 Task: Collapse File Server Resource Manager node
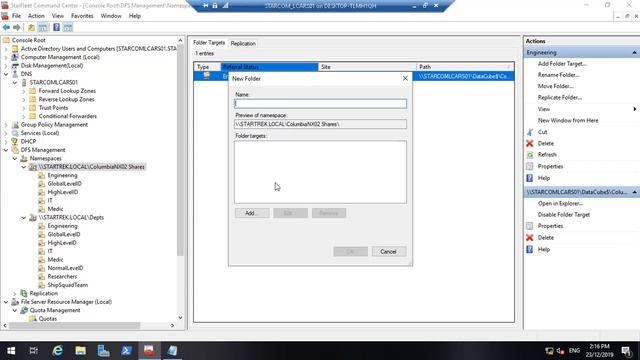[x=6, y=302]
